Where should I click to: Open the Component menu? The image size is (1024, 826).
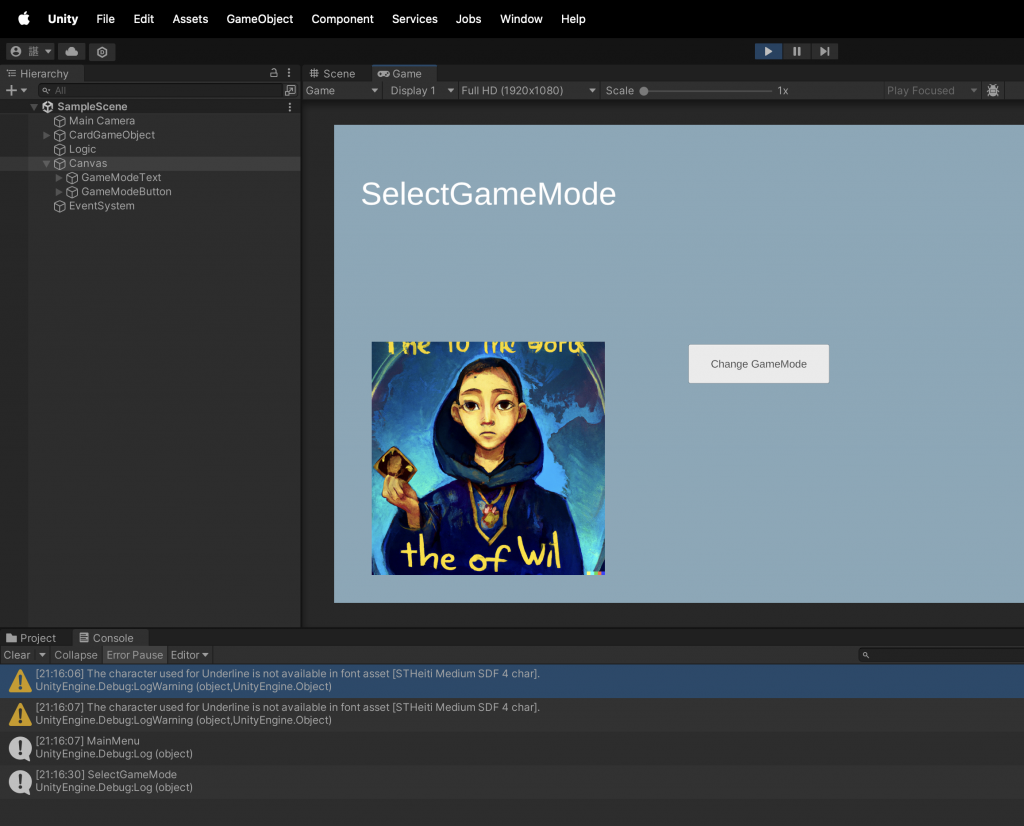[x=342, y=19]
